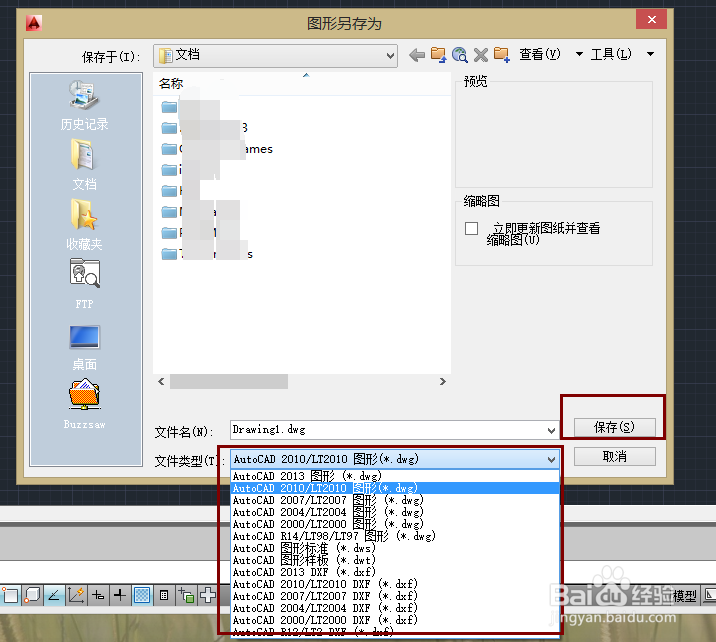Choose AutoCAD 2013 图形 (*.dwg)
The width and height of the screenshot is (716, 642).
395,476
